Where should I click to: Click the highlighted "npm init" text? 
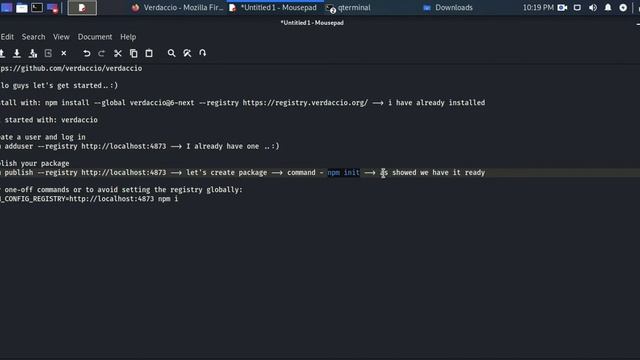pos(343,172)
